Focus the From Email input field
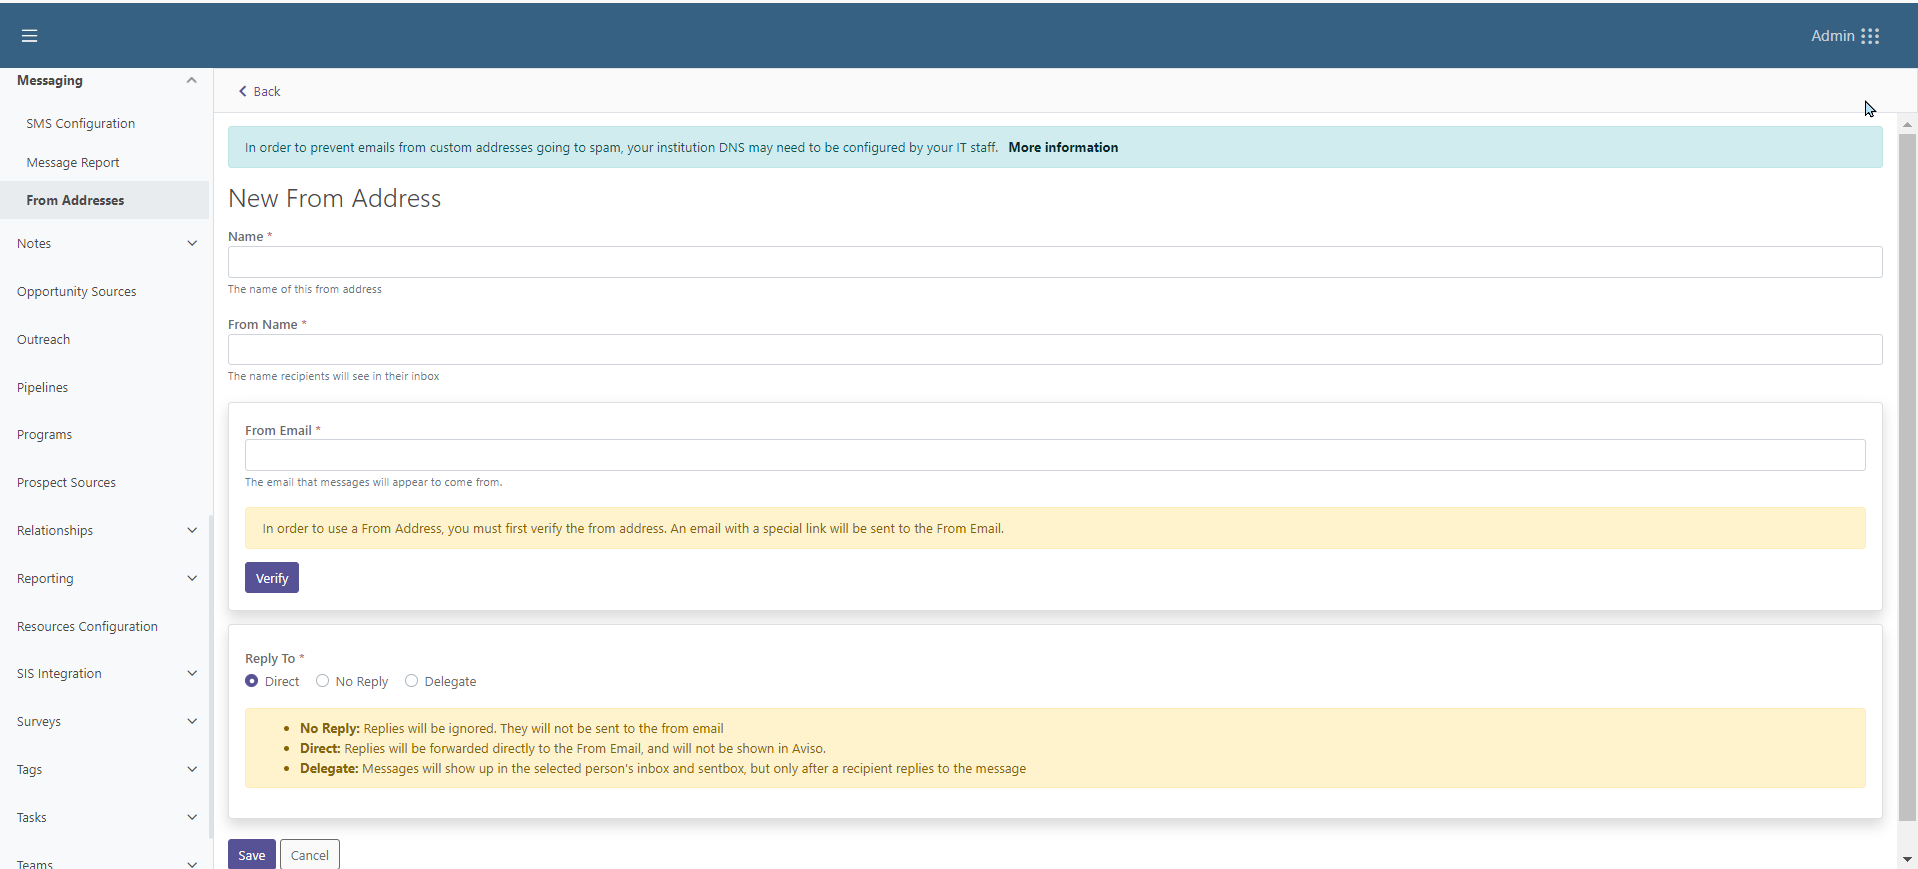 (x=1055, y=455)
